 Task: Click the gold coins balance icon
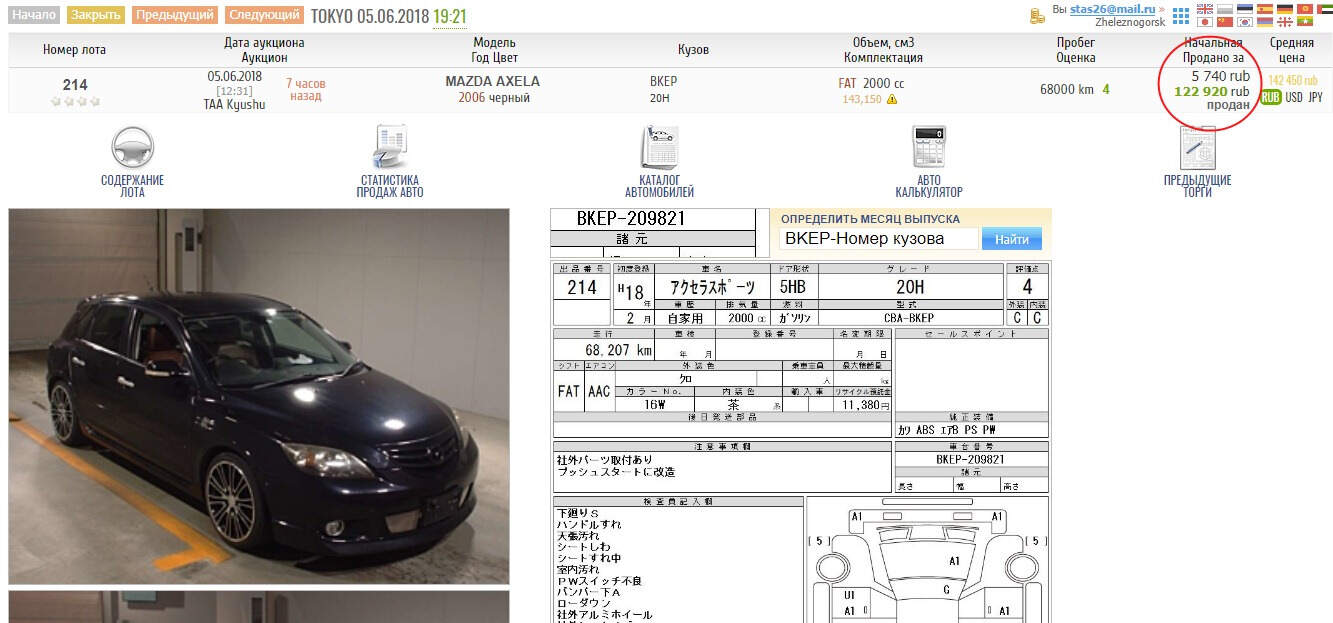1037,15
